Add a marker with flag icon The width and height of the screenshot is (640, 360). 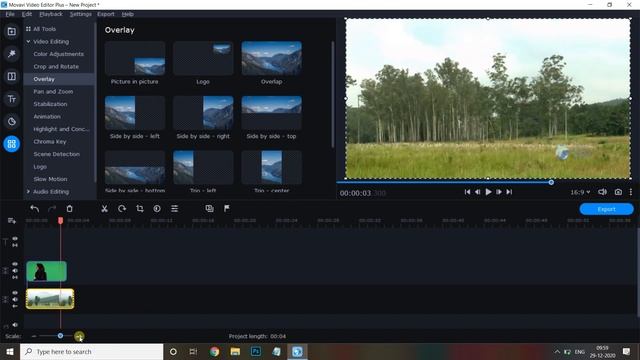coord(227,209)
